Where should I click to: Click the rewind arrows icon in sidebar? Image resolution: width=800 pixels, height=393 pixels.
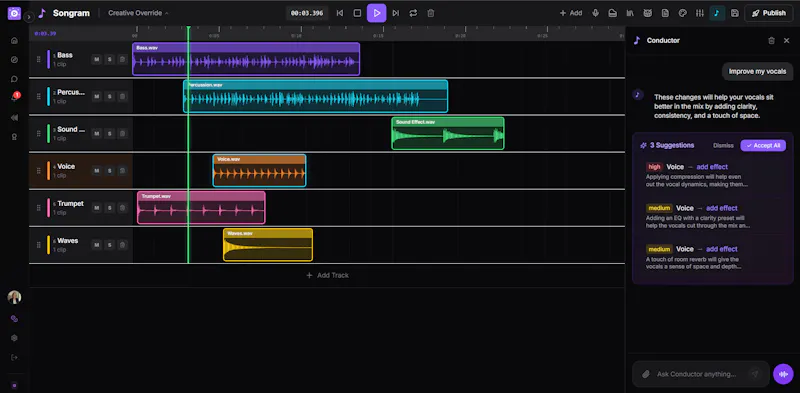(14, 117)
